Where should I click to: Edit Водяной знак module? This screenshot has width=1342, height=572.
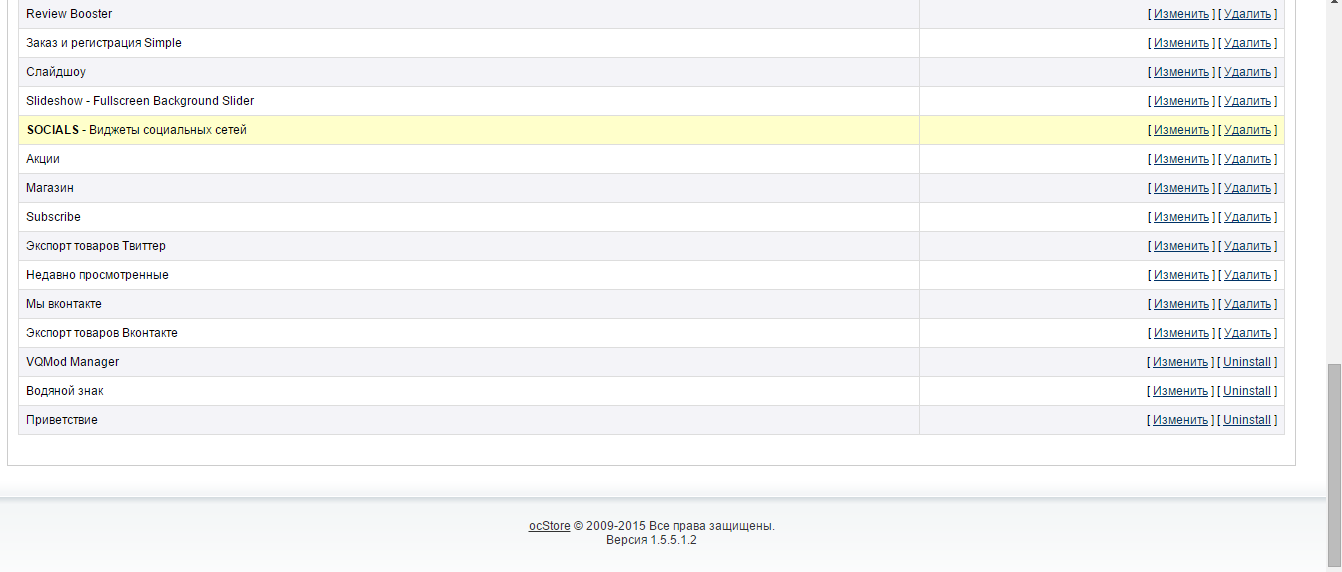point(1180,391)
